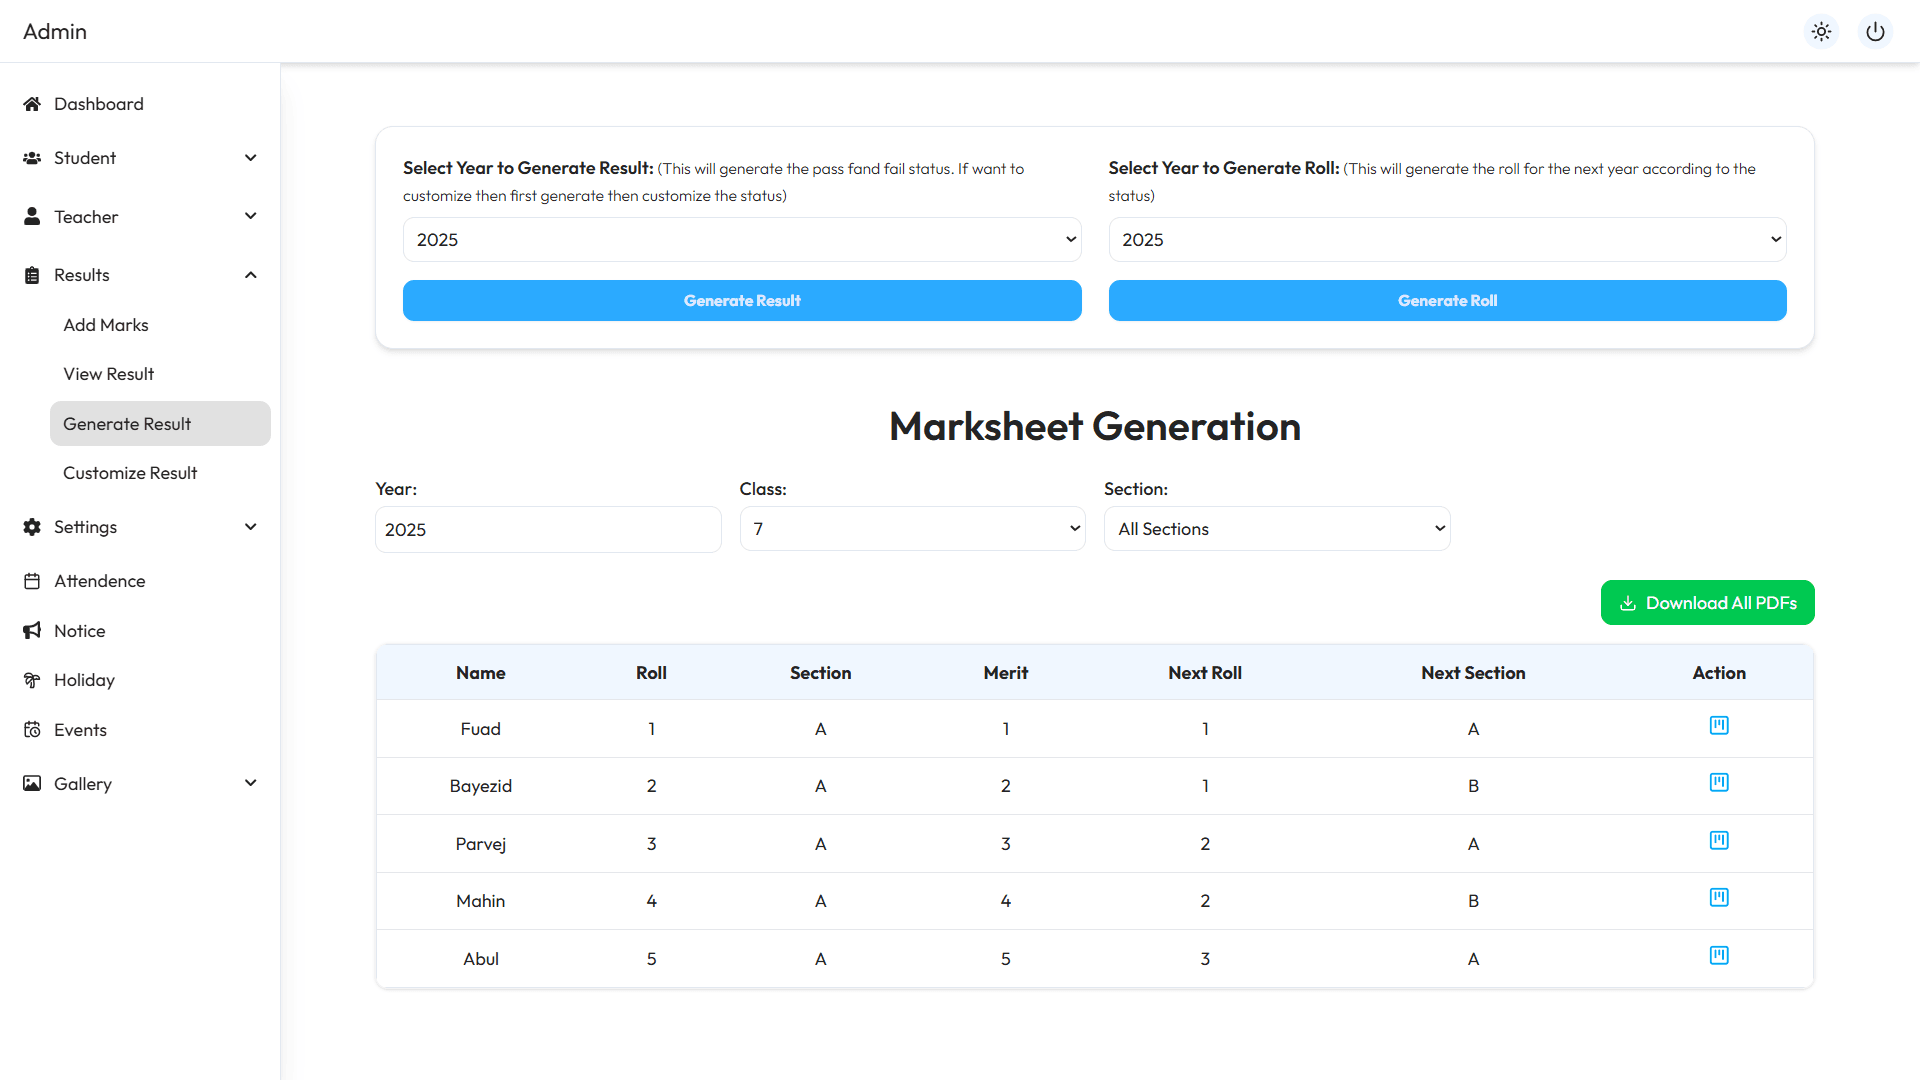Open the Events menu label
1920x1080 pixels.
(x=80, y=730)
